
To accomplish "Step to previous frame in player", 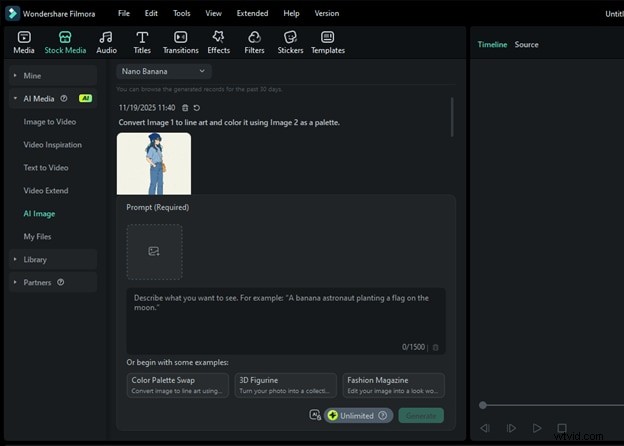I will 485,428.
